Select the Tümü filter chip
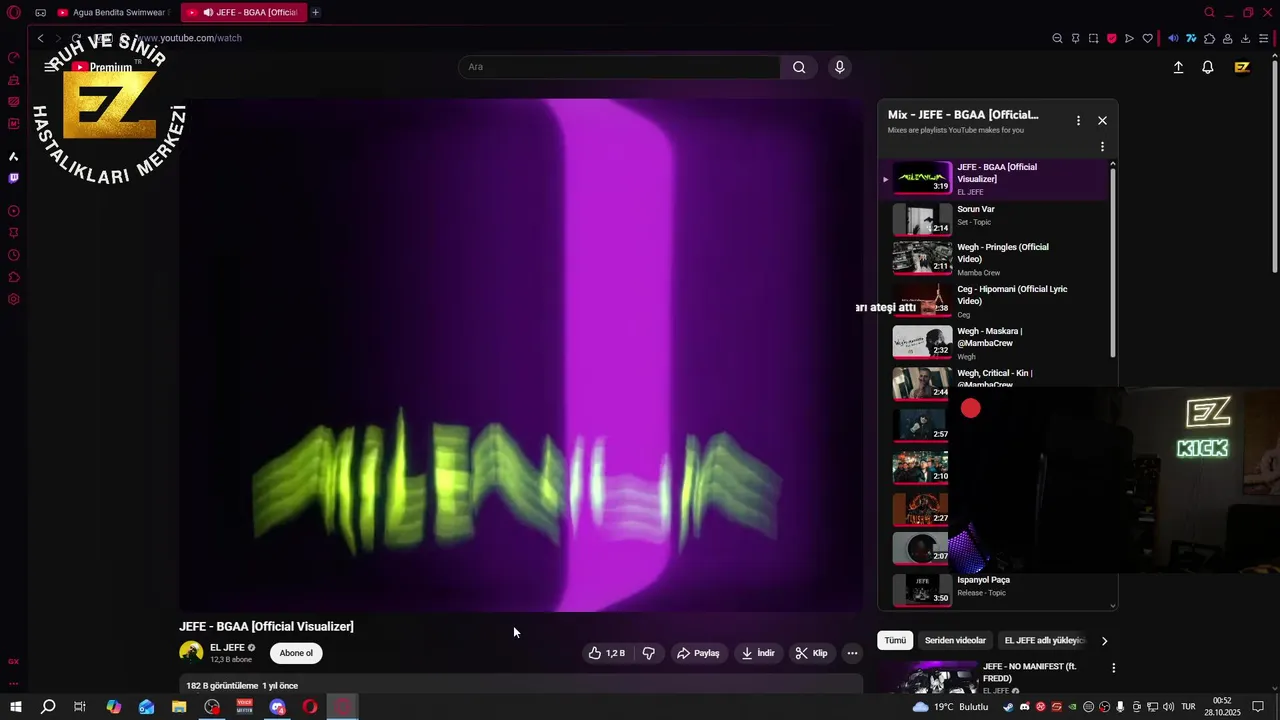Image resolution: width=1280 pixels, height=720 pixels. click(895, 640)
